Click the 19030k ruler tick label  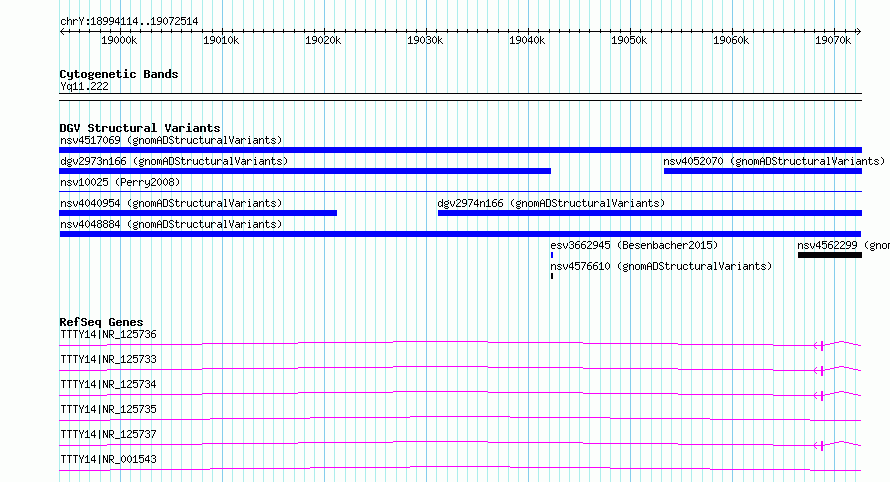[x=425, y=41]
